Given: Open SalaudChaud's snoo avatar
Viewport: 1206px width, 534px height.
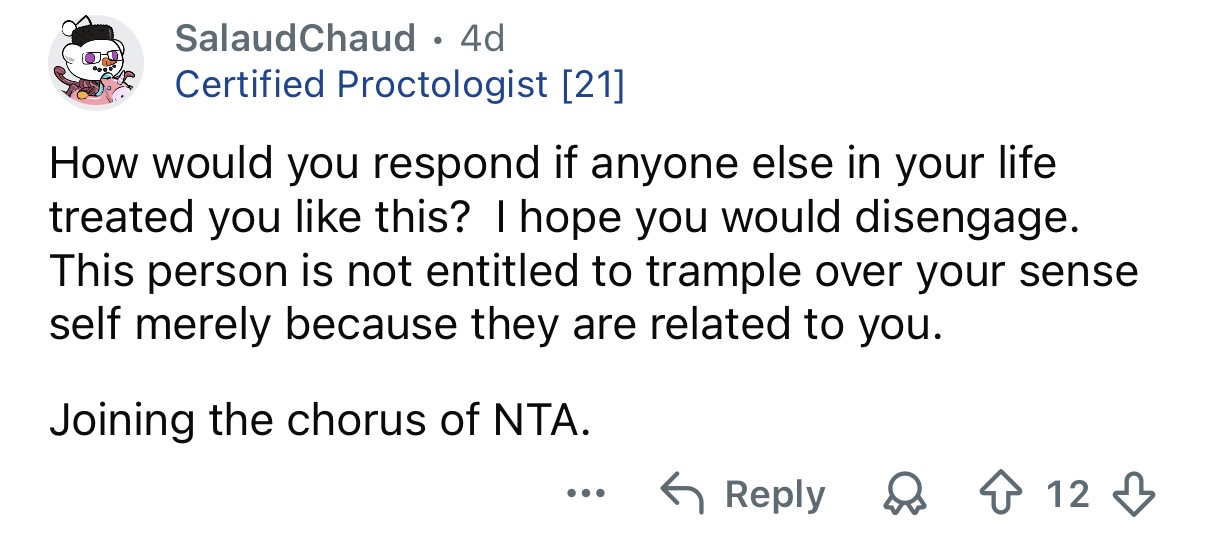Looking at the screenshot, I should pyautogui.click(x=95, y=62).
